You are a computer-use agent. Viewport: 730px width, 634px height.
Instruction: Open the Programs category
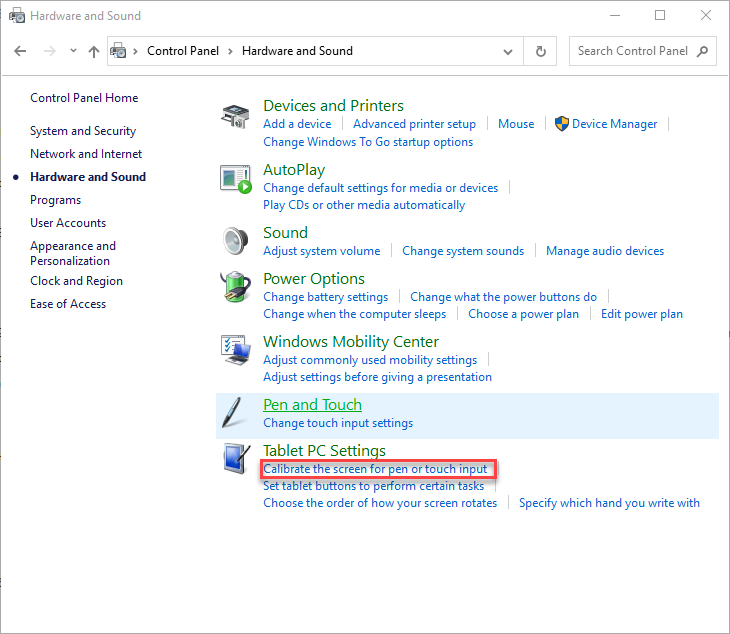pos(55,200)
